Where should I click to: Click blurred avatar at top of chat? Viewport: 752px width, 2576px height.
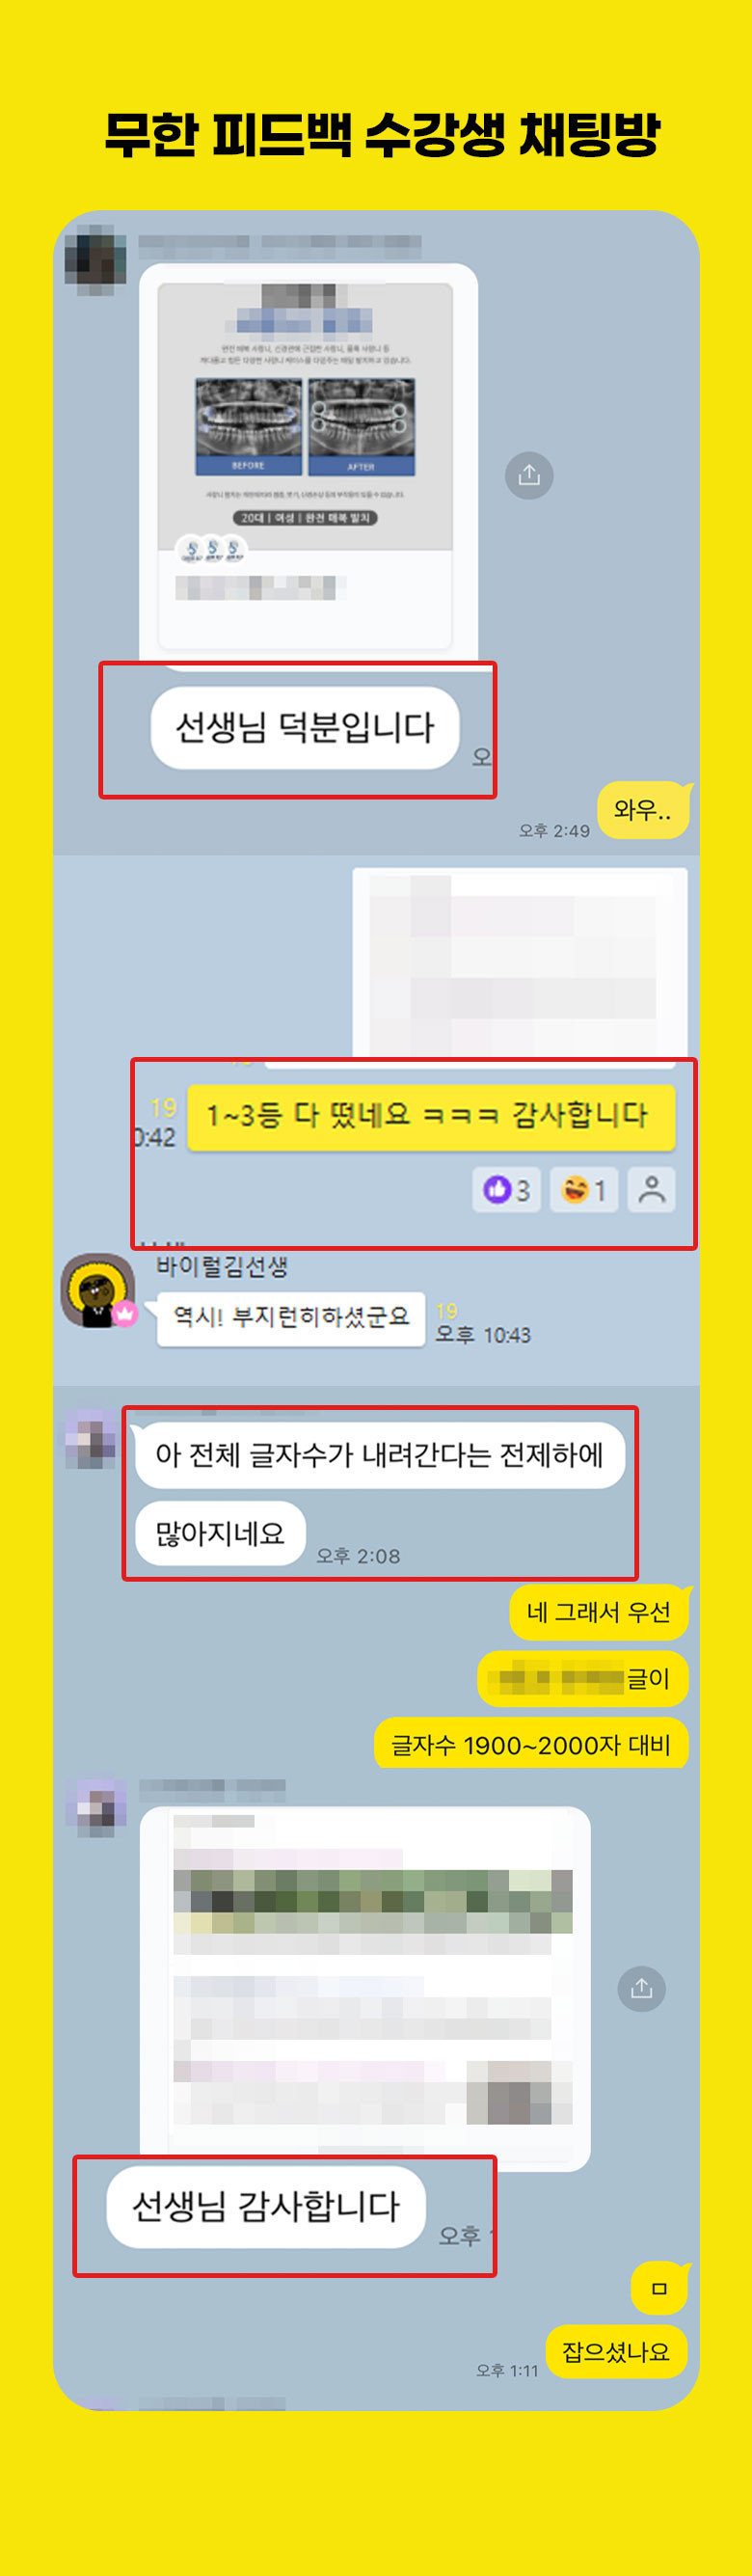pos(95,260)
